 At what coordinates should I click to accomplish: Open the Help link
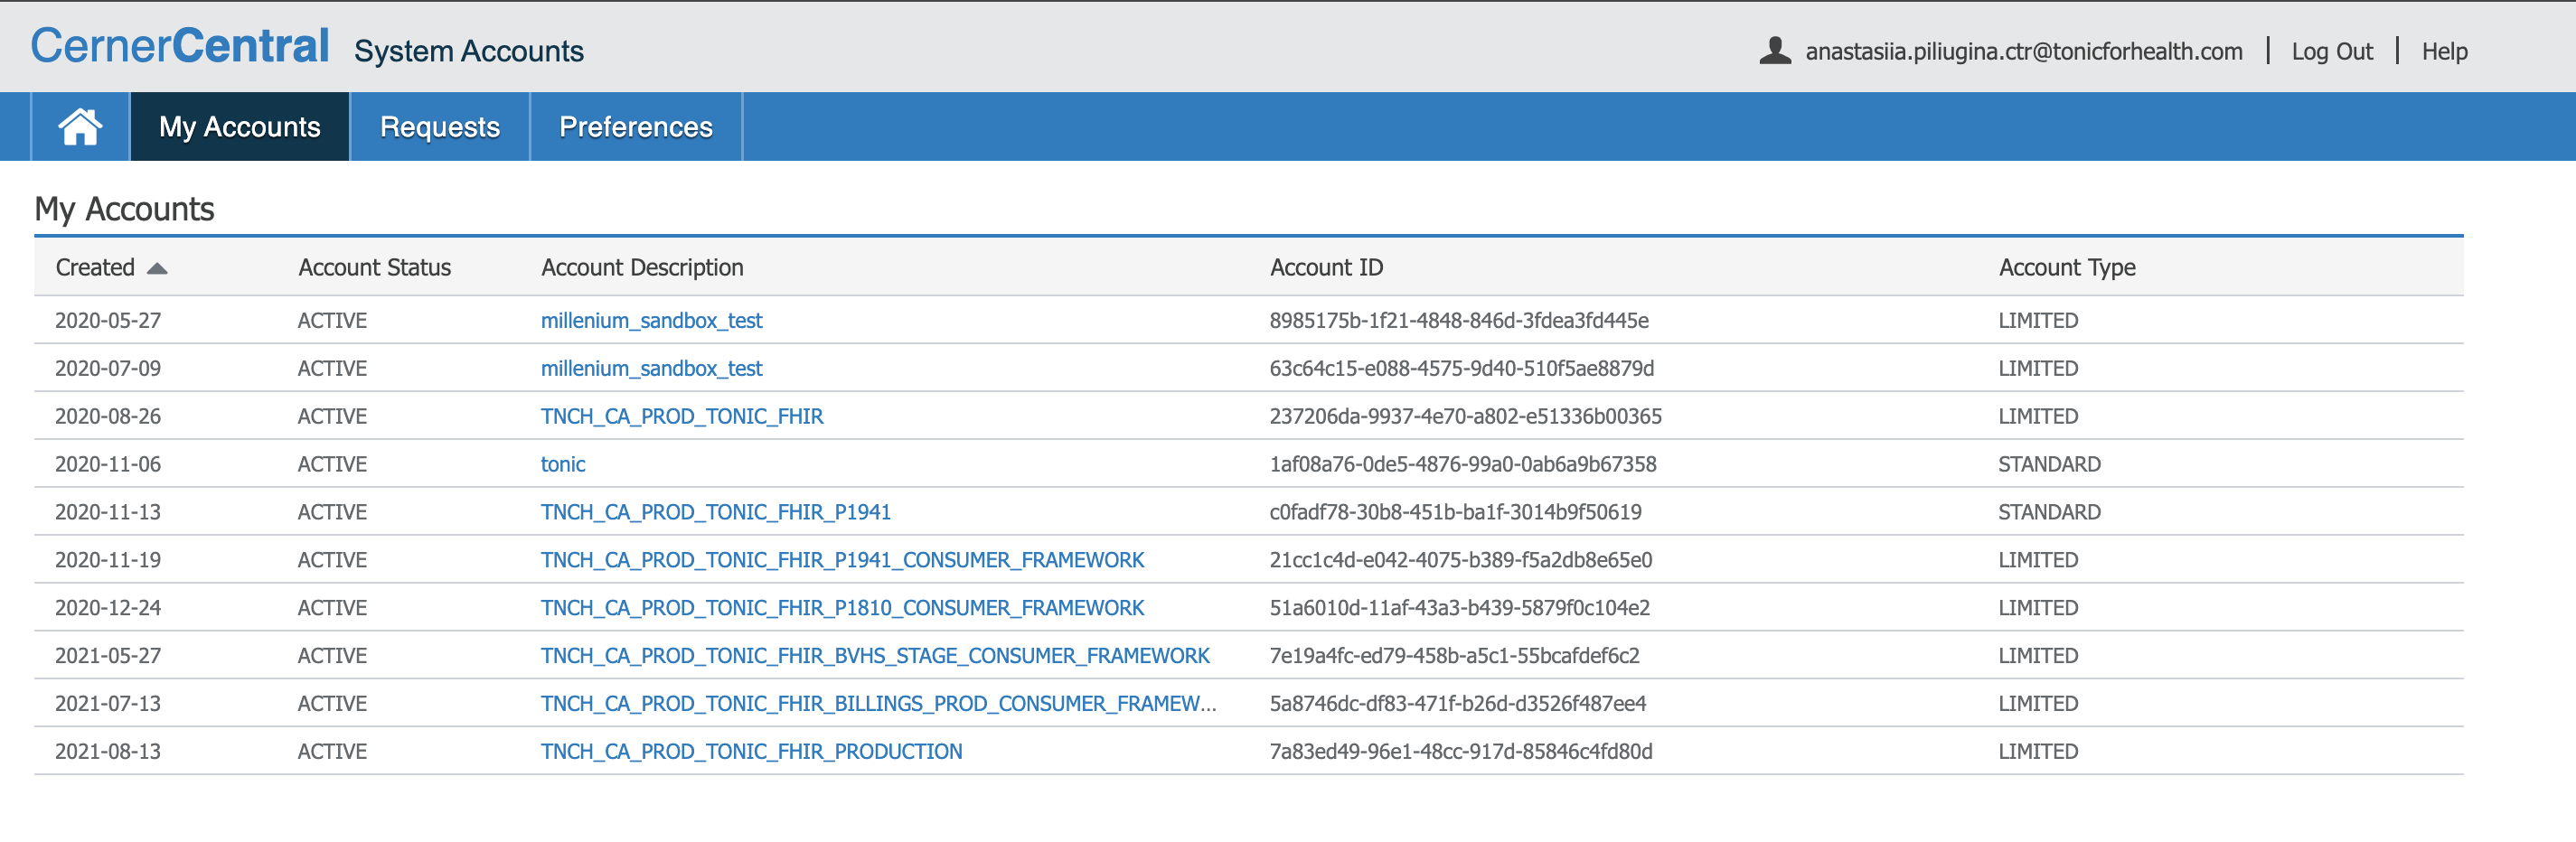(x=2444, y=52)
